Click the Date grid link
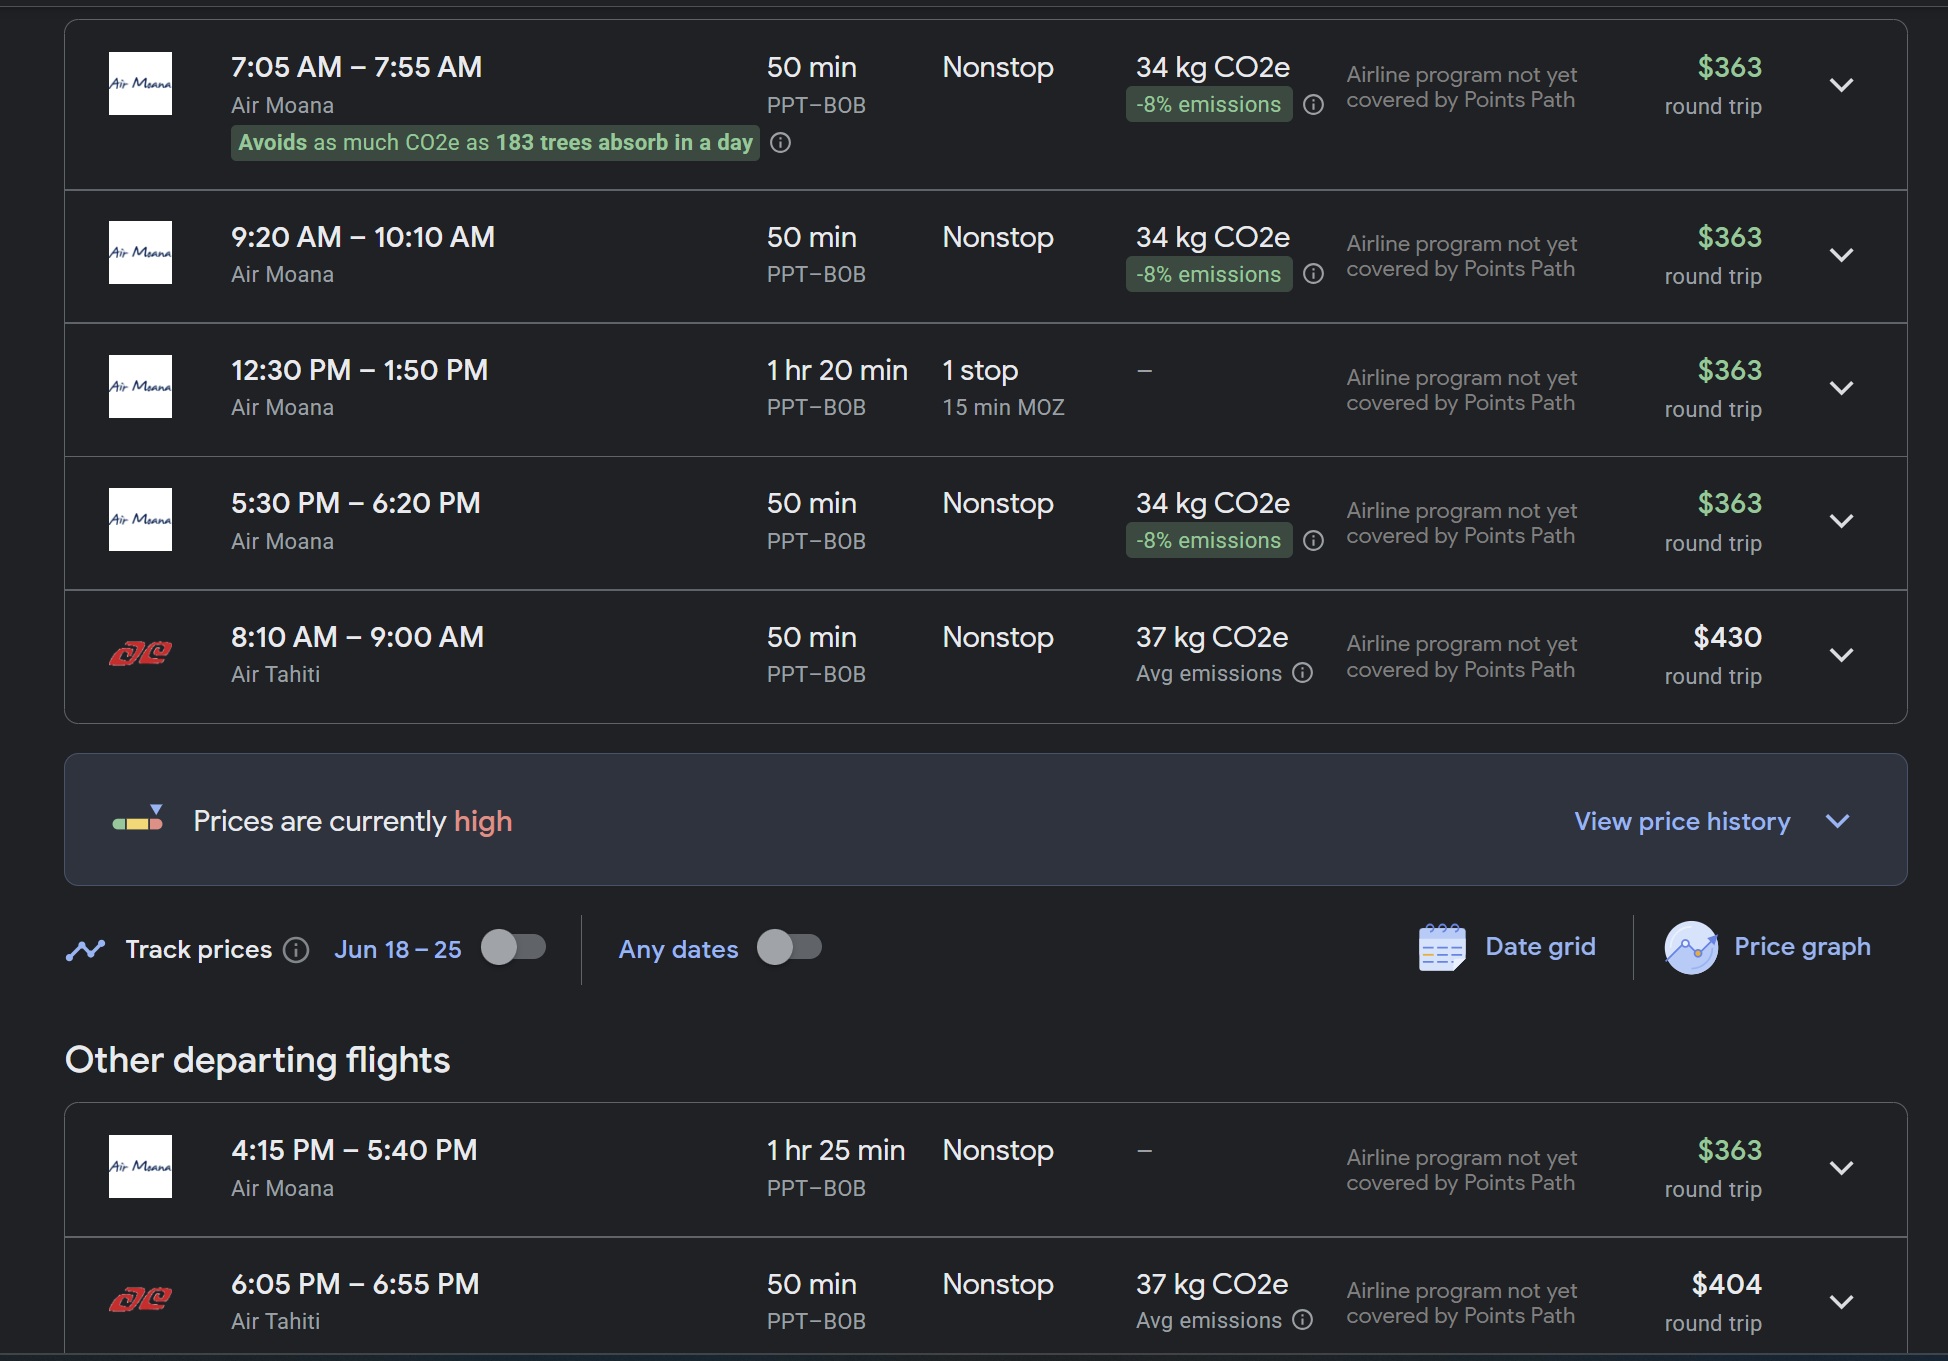The height and width of the screenshot is (1361, 1948). pyautogui.click(x=1540, y=947)
